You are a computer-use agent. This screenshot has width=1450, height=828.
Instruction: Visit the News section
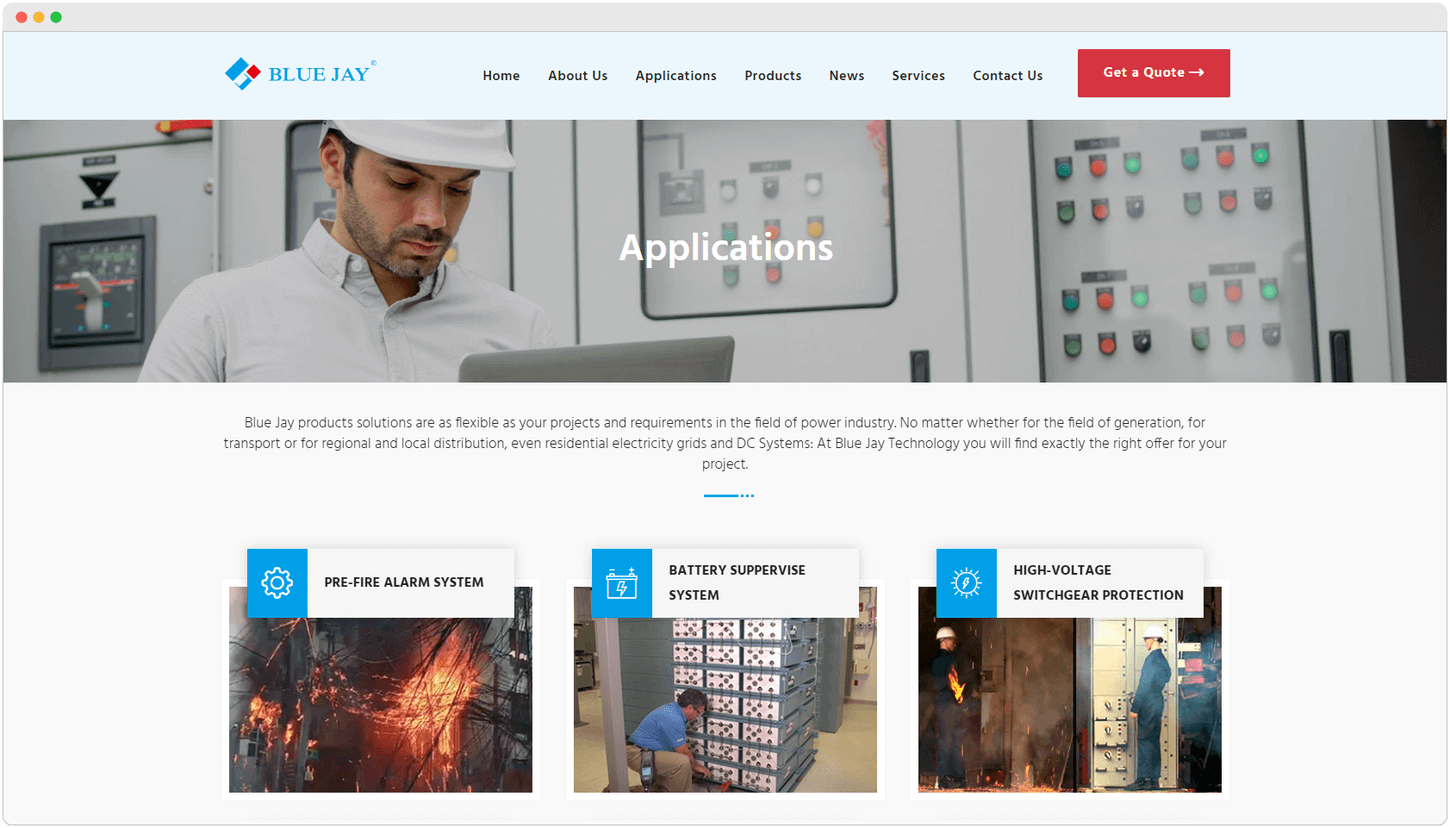(847, 76)
